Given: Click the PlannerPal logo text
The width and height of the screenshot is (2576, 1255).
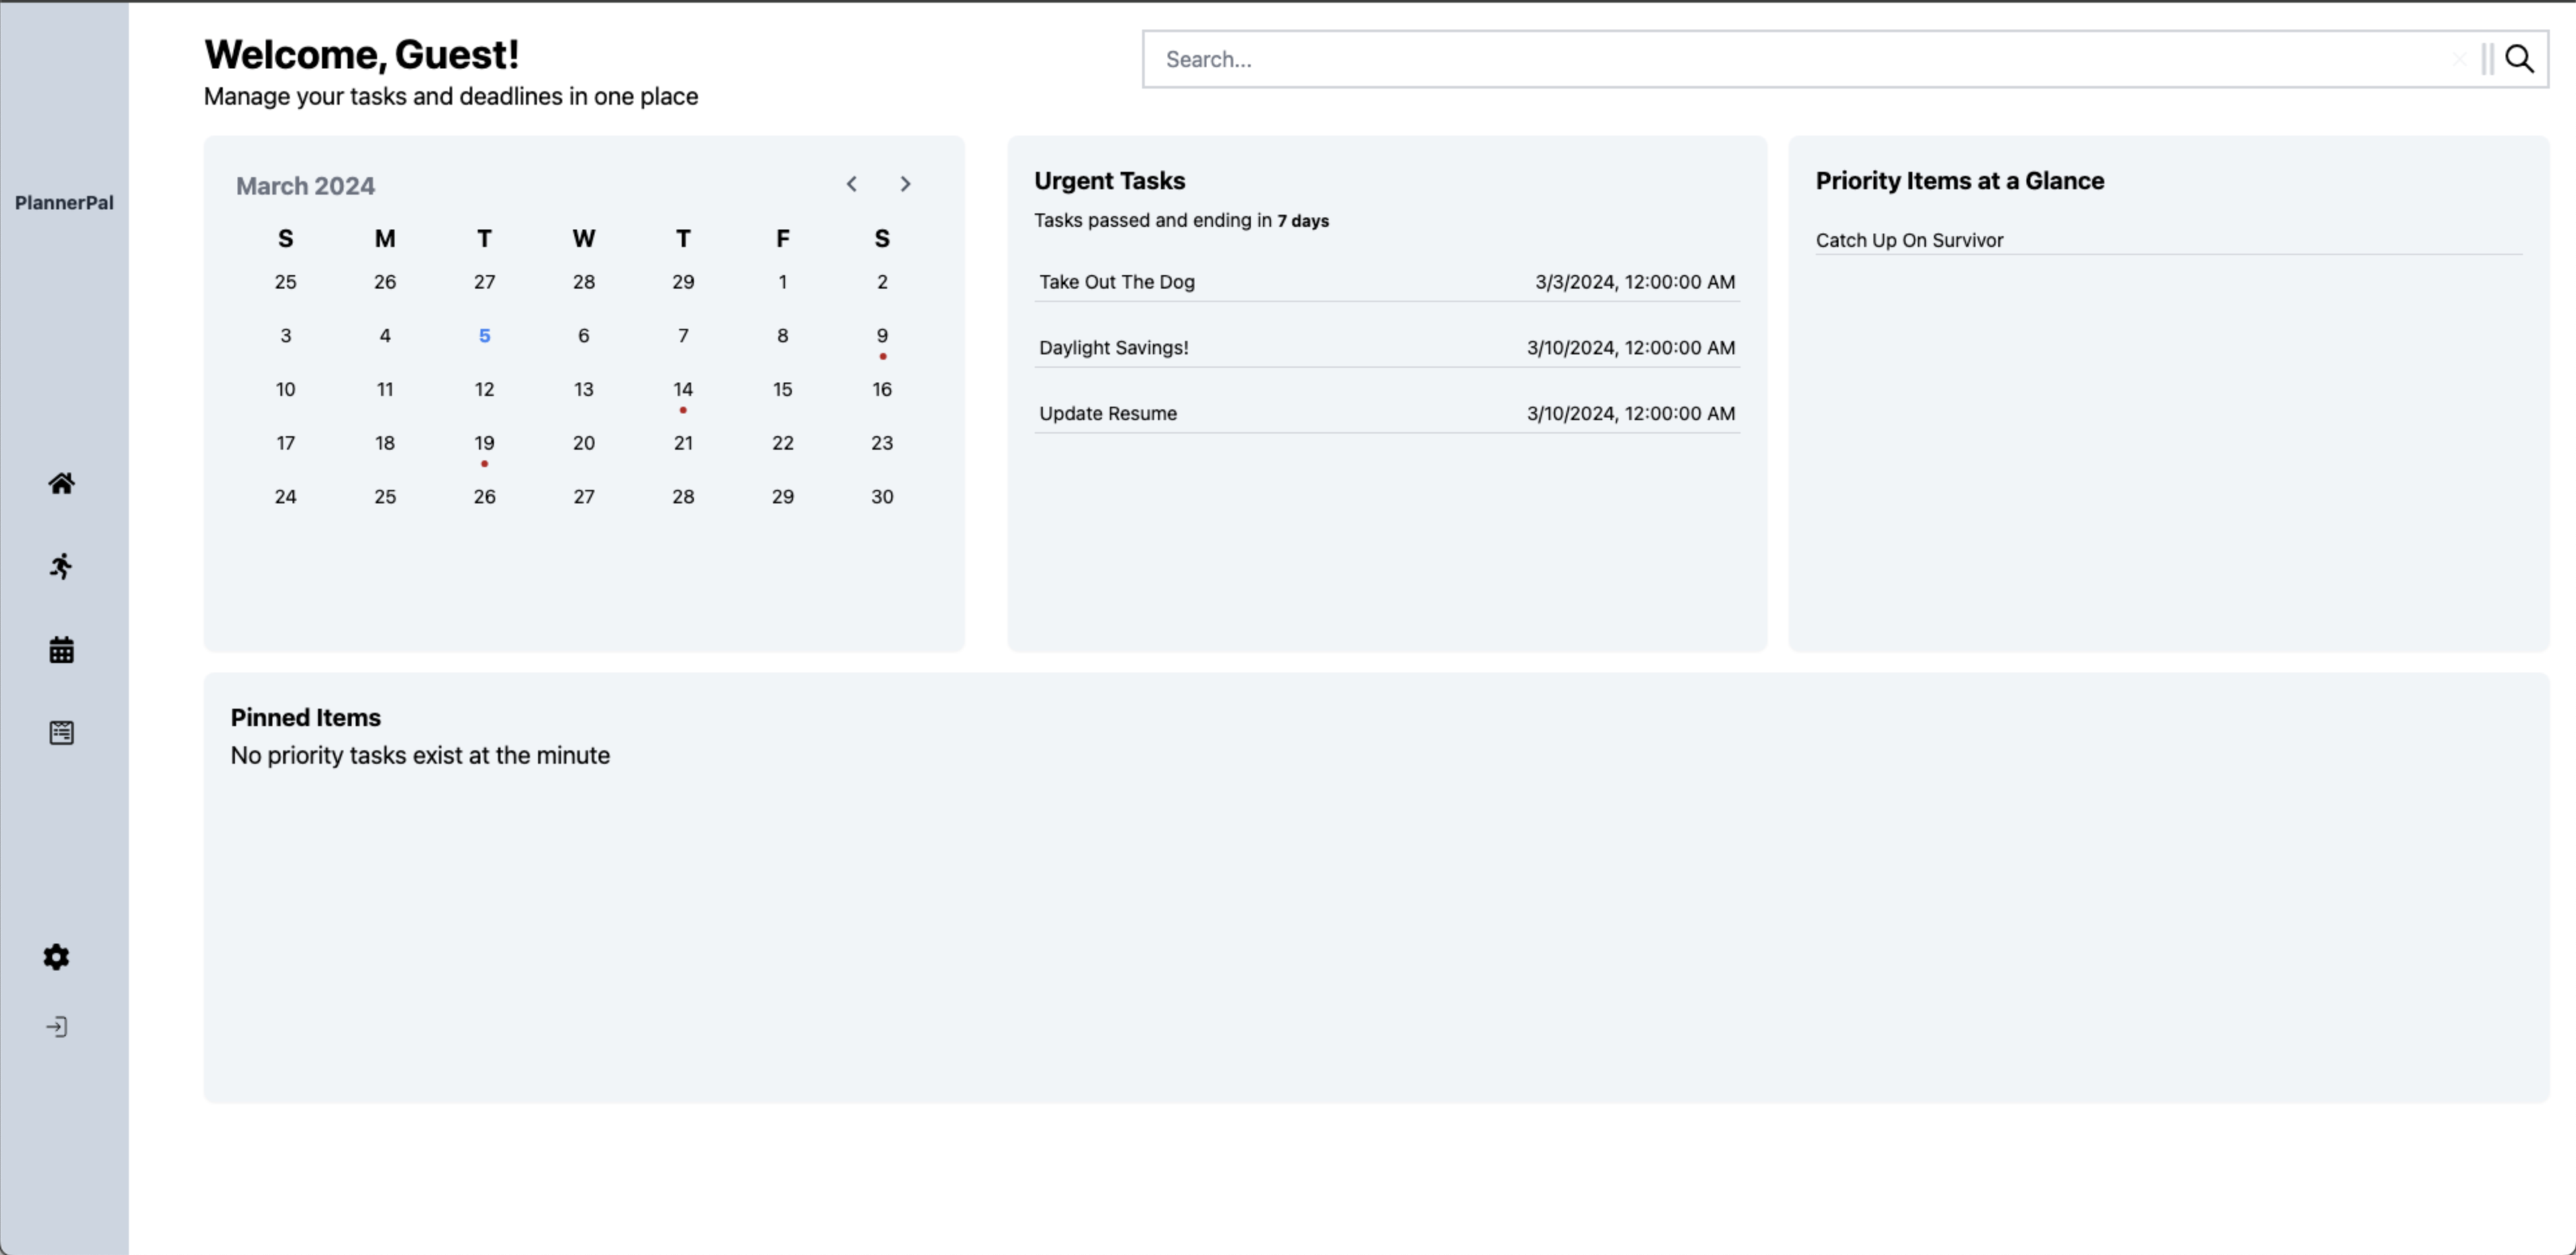Looking at the screenshot, I should click(x=64, y=203).
